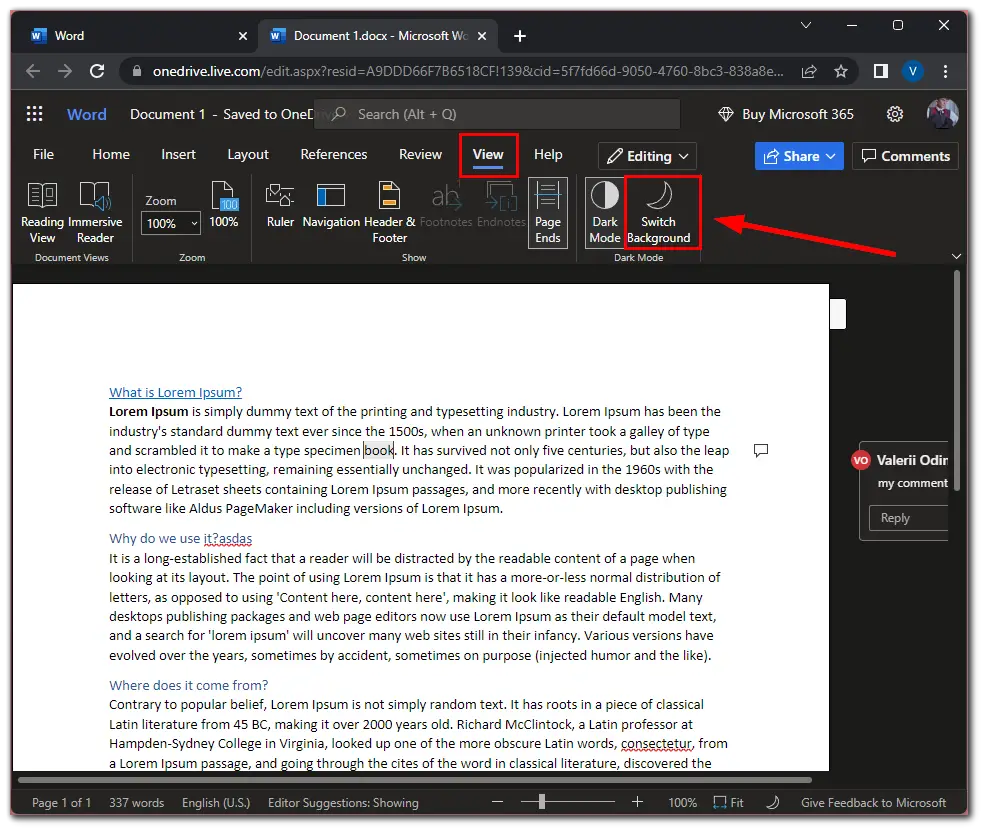
Task: Switch to the Word browser tab
Action: tap(133, 36)
